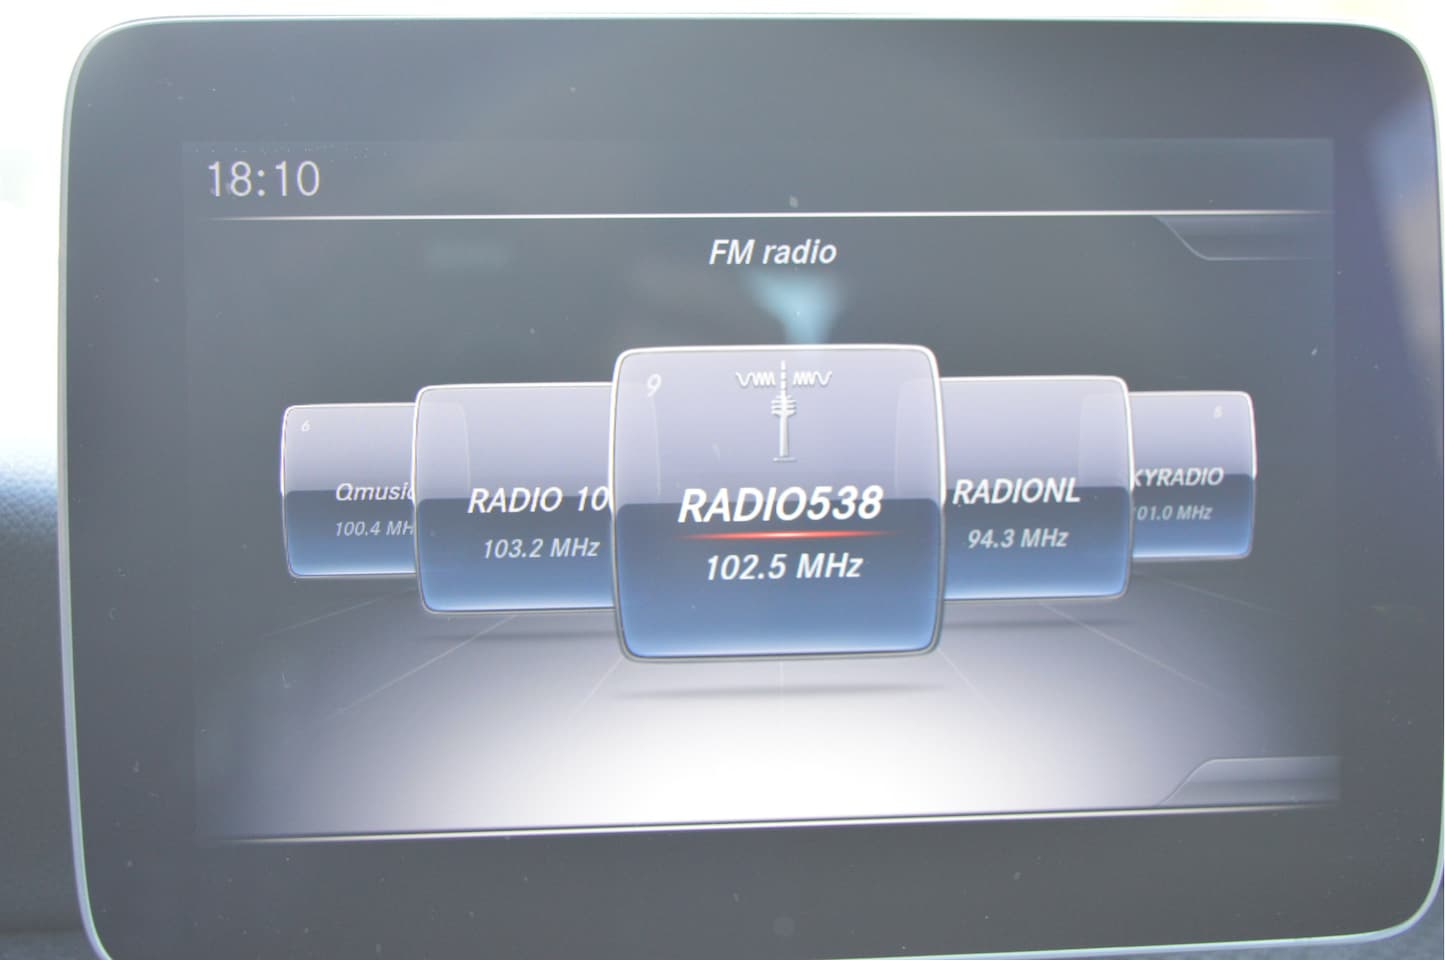Screen dimensions: 1445x960
Task: Choose the SKYRADIO station at 101.0 MHz
Action: (x=1192, y=476)
